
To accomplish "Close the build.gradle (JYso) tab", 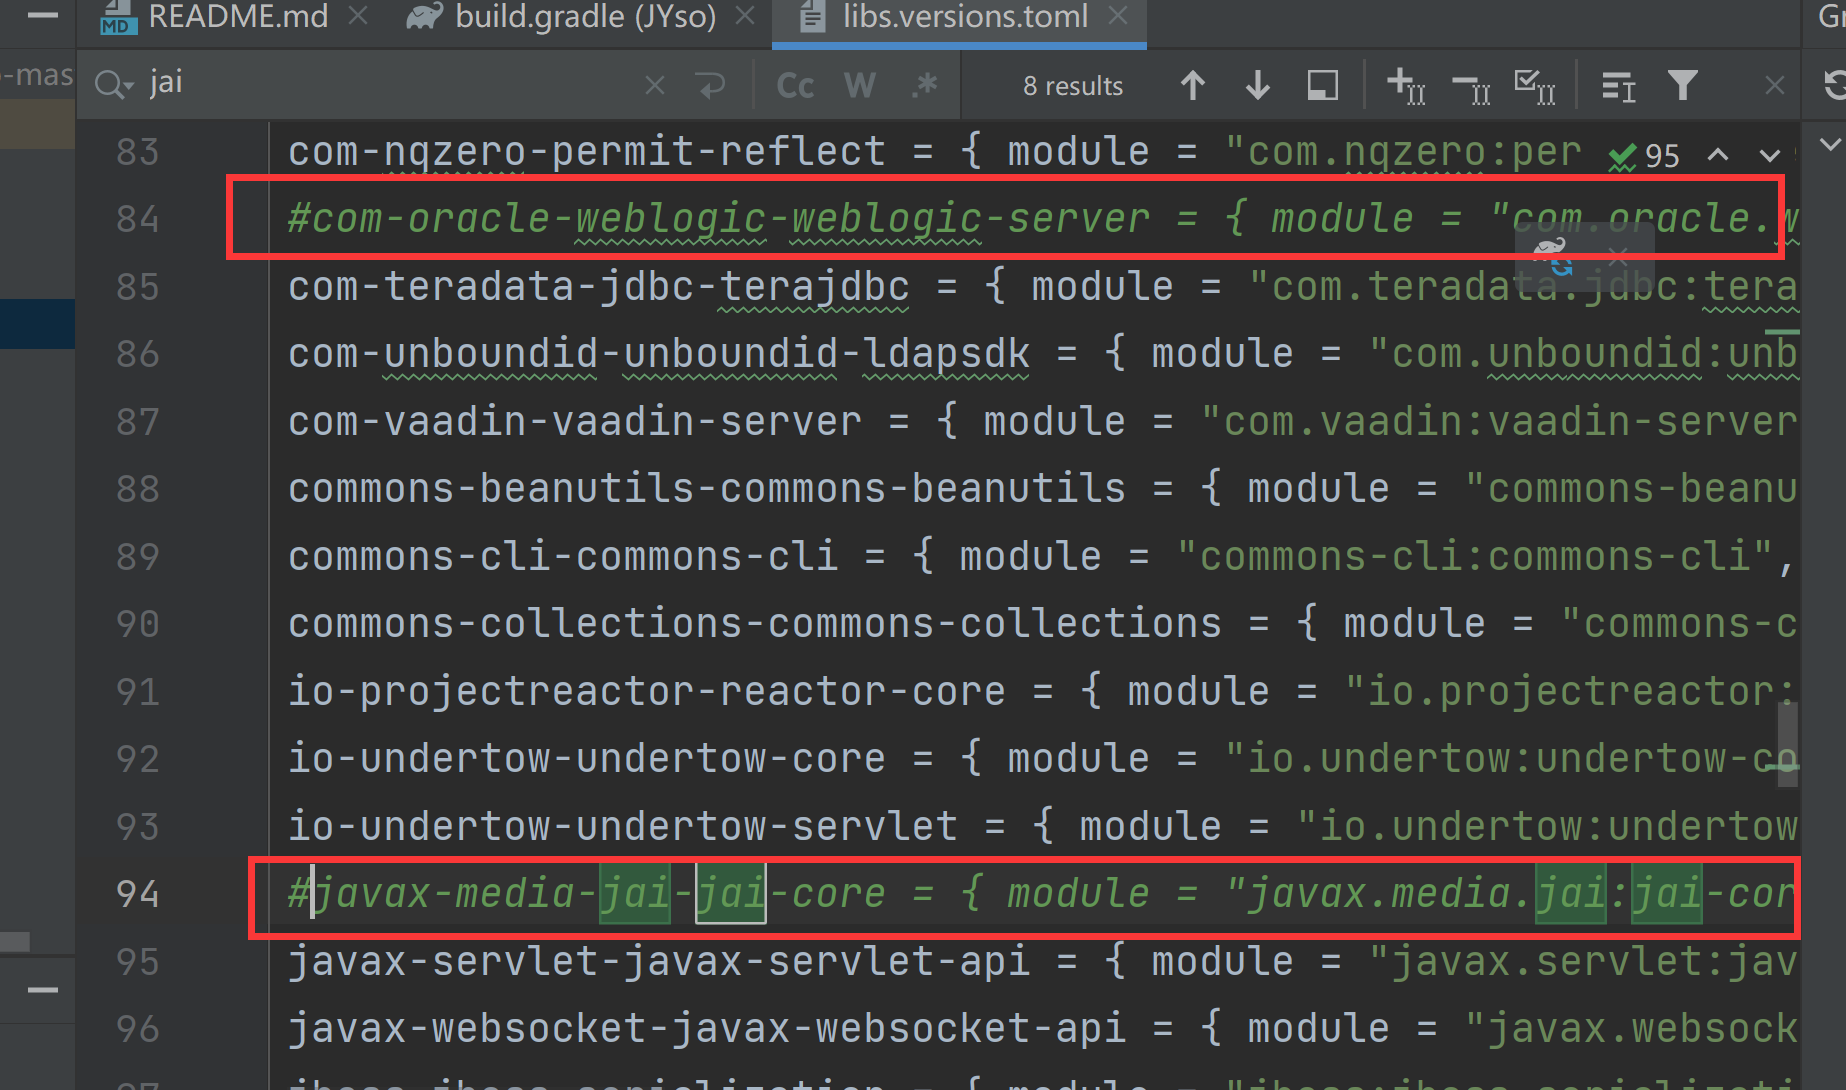I will click(745, 16).
